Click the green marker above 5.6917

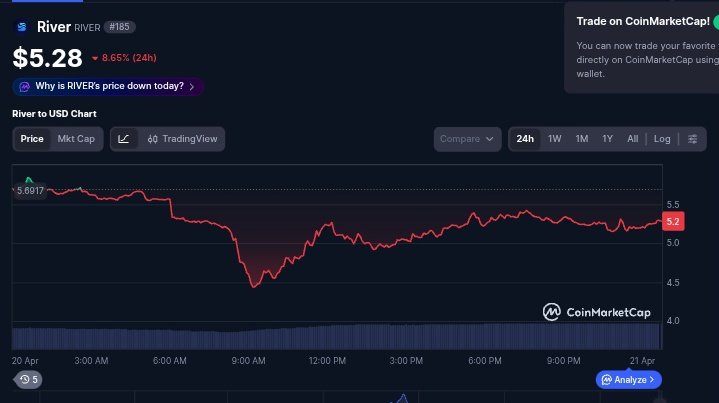[28, 179]
